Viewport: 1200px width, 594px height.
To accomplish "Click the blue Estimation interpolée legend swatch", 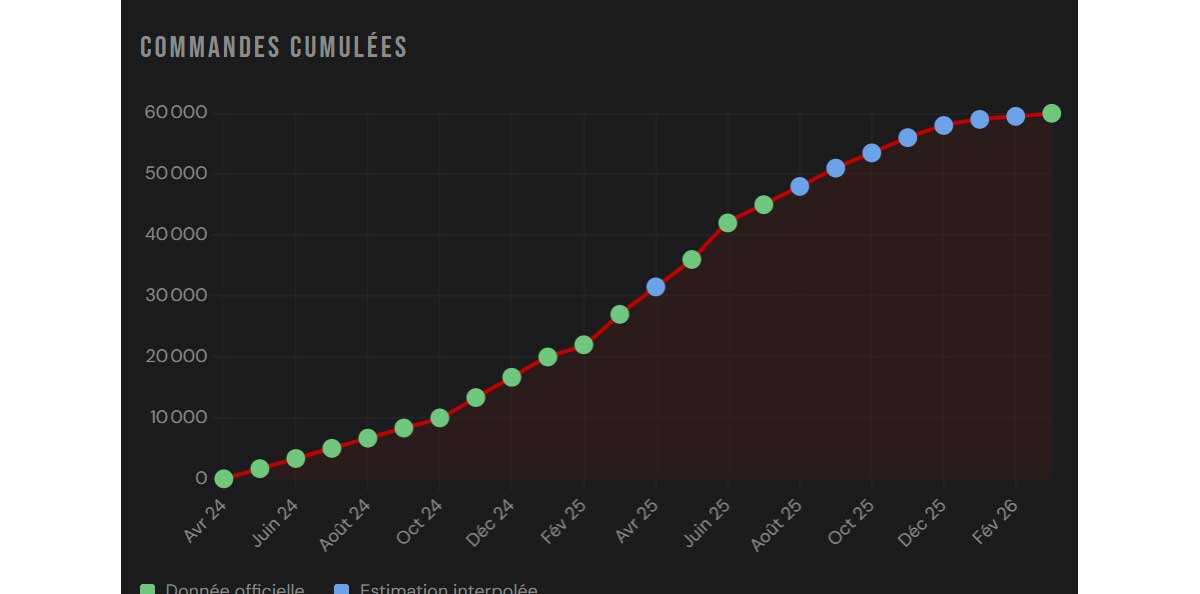I will tap(342, 590).
